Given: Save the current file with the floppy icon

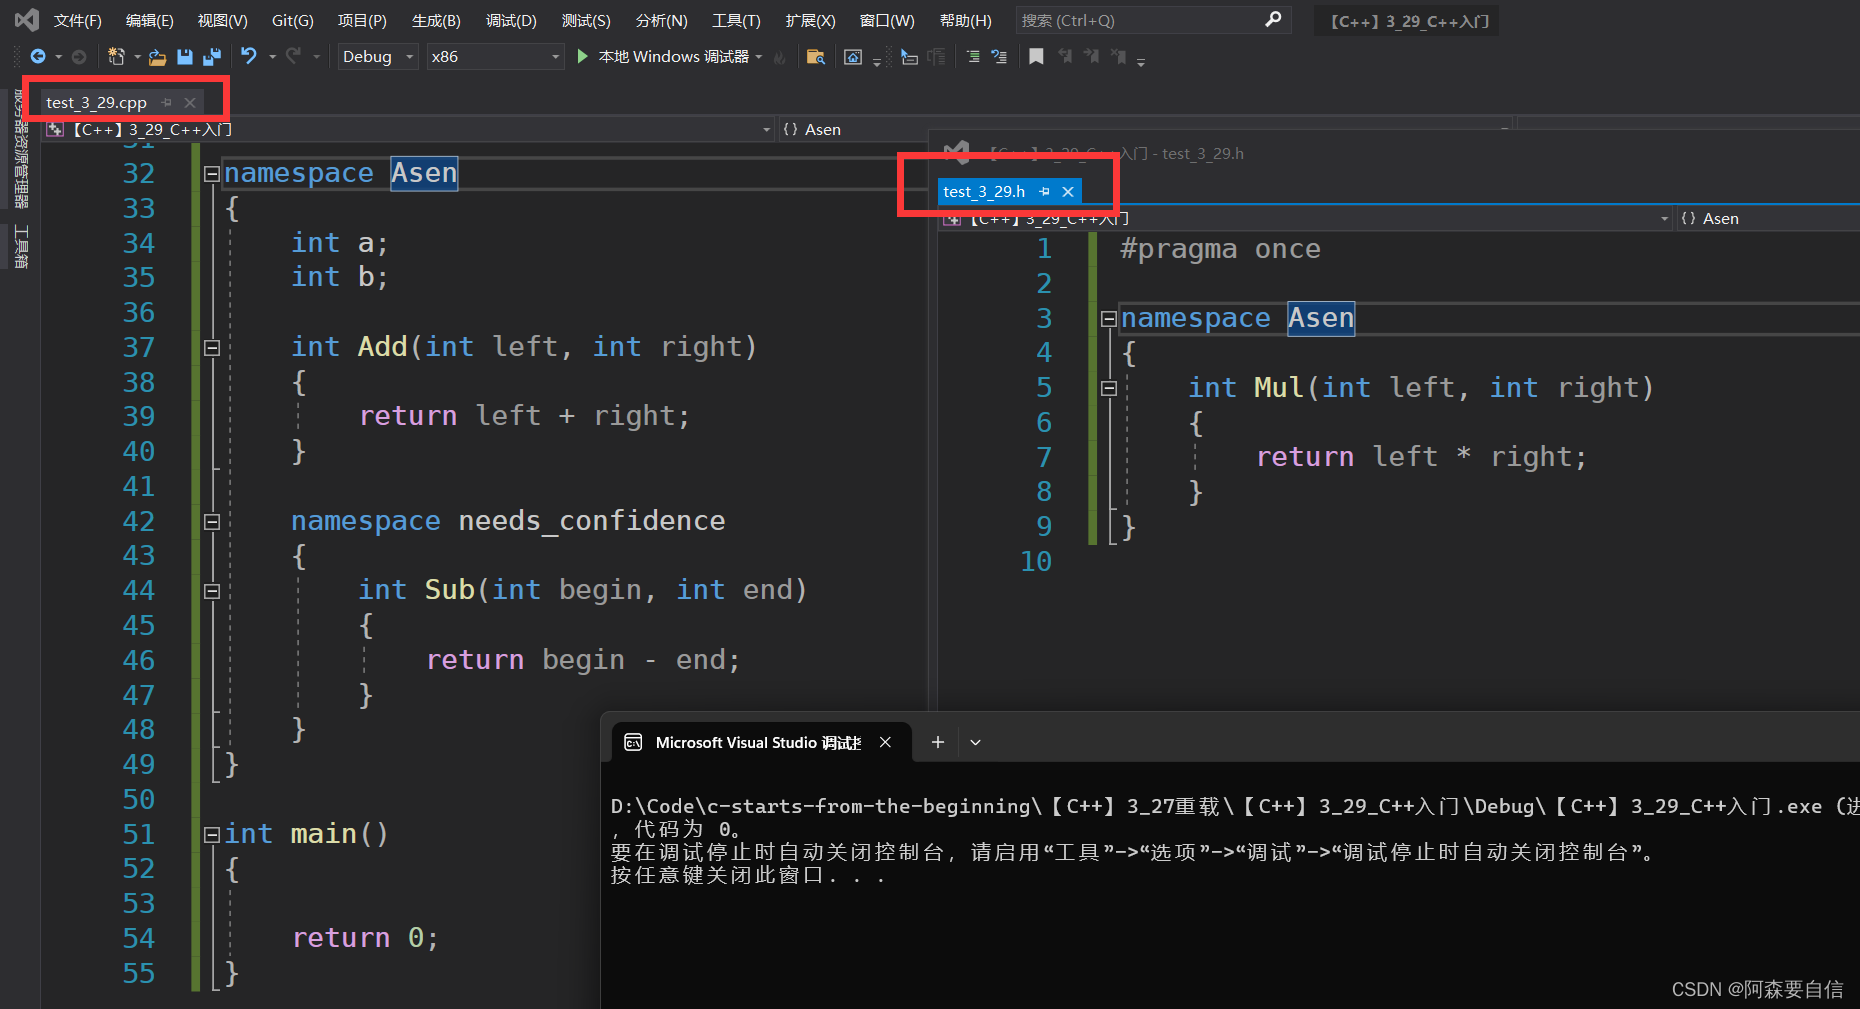Looking at the screenshot, I should pyautogui.click(x=185, y=57).
